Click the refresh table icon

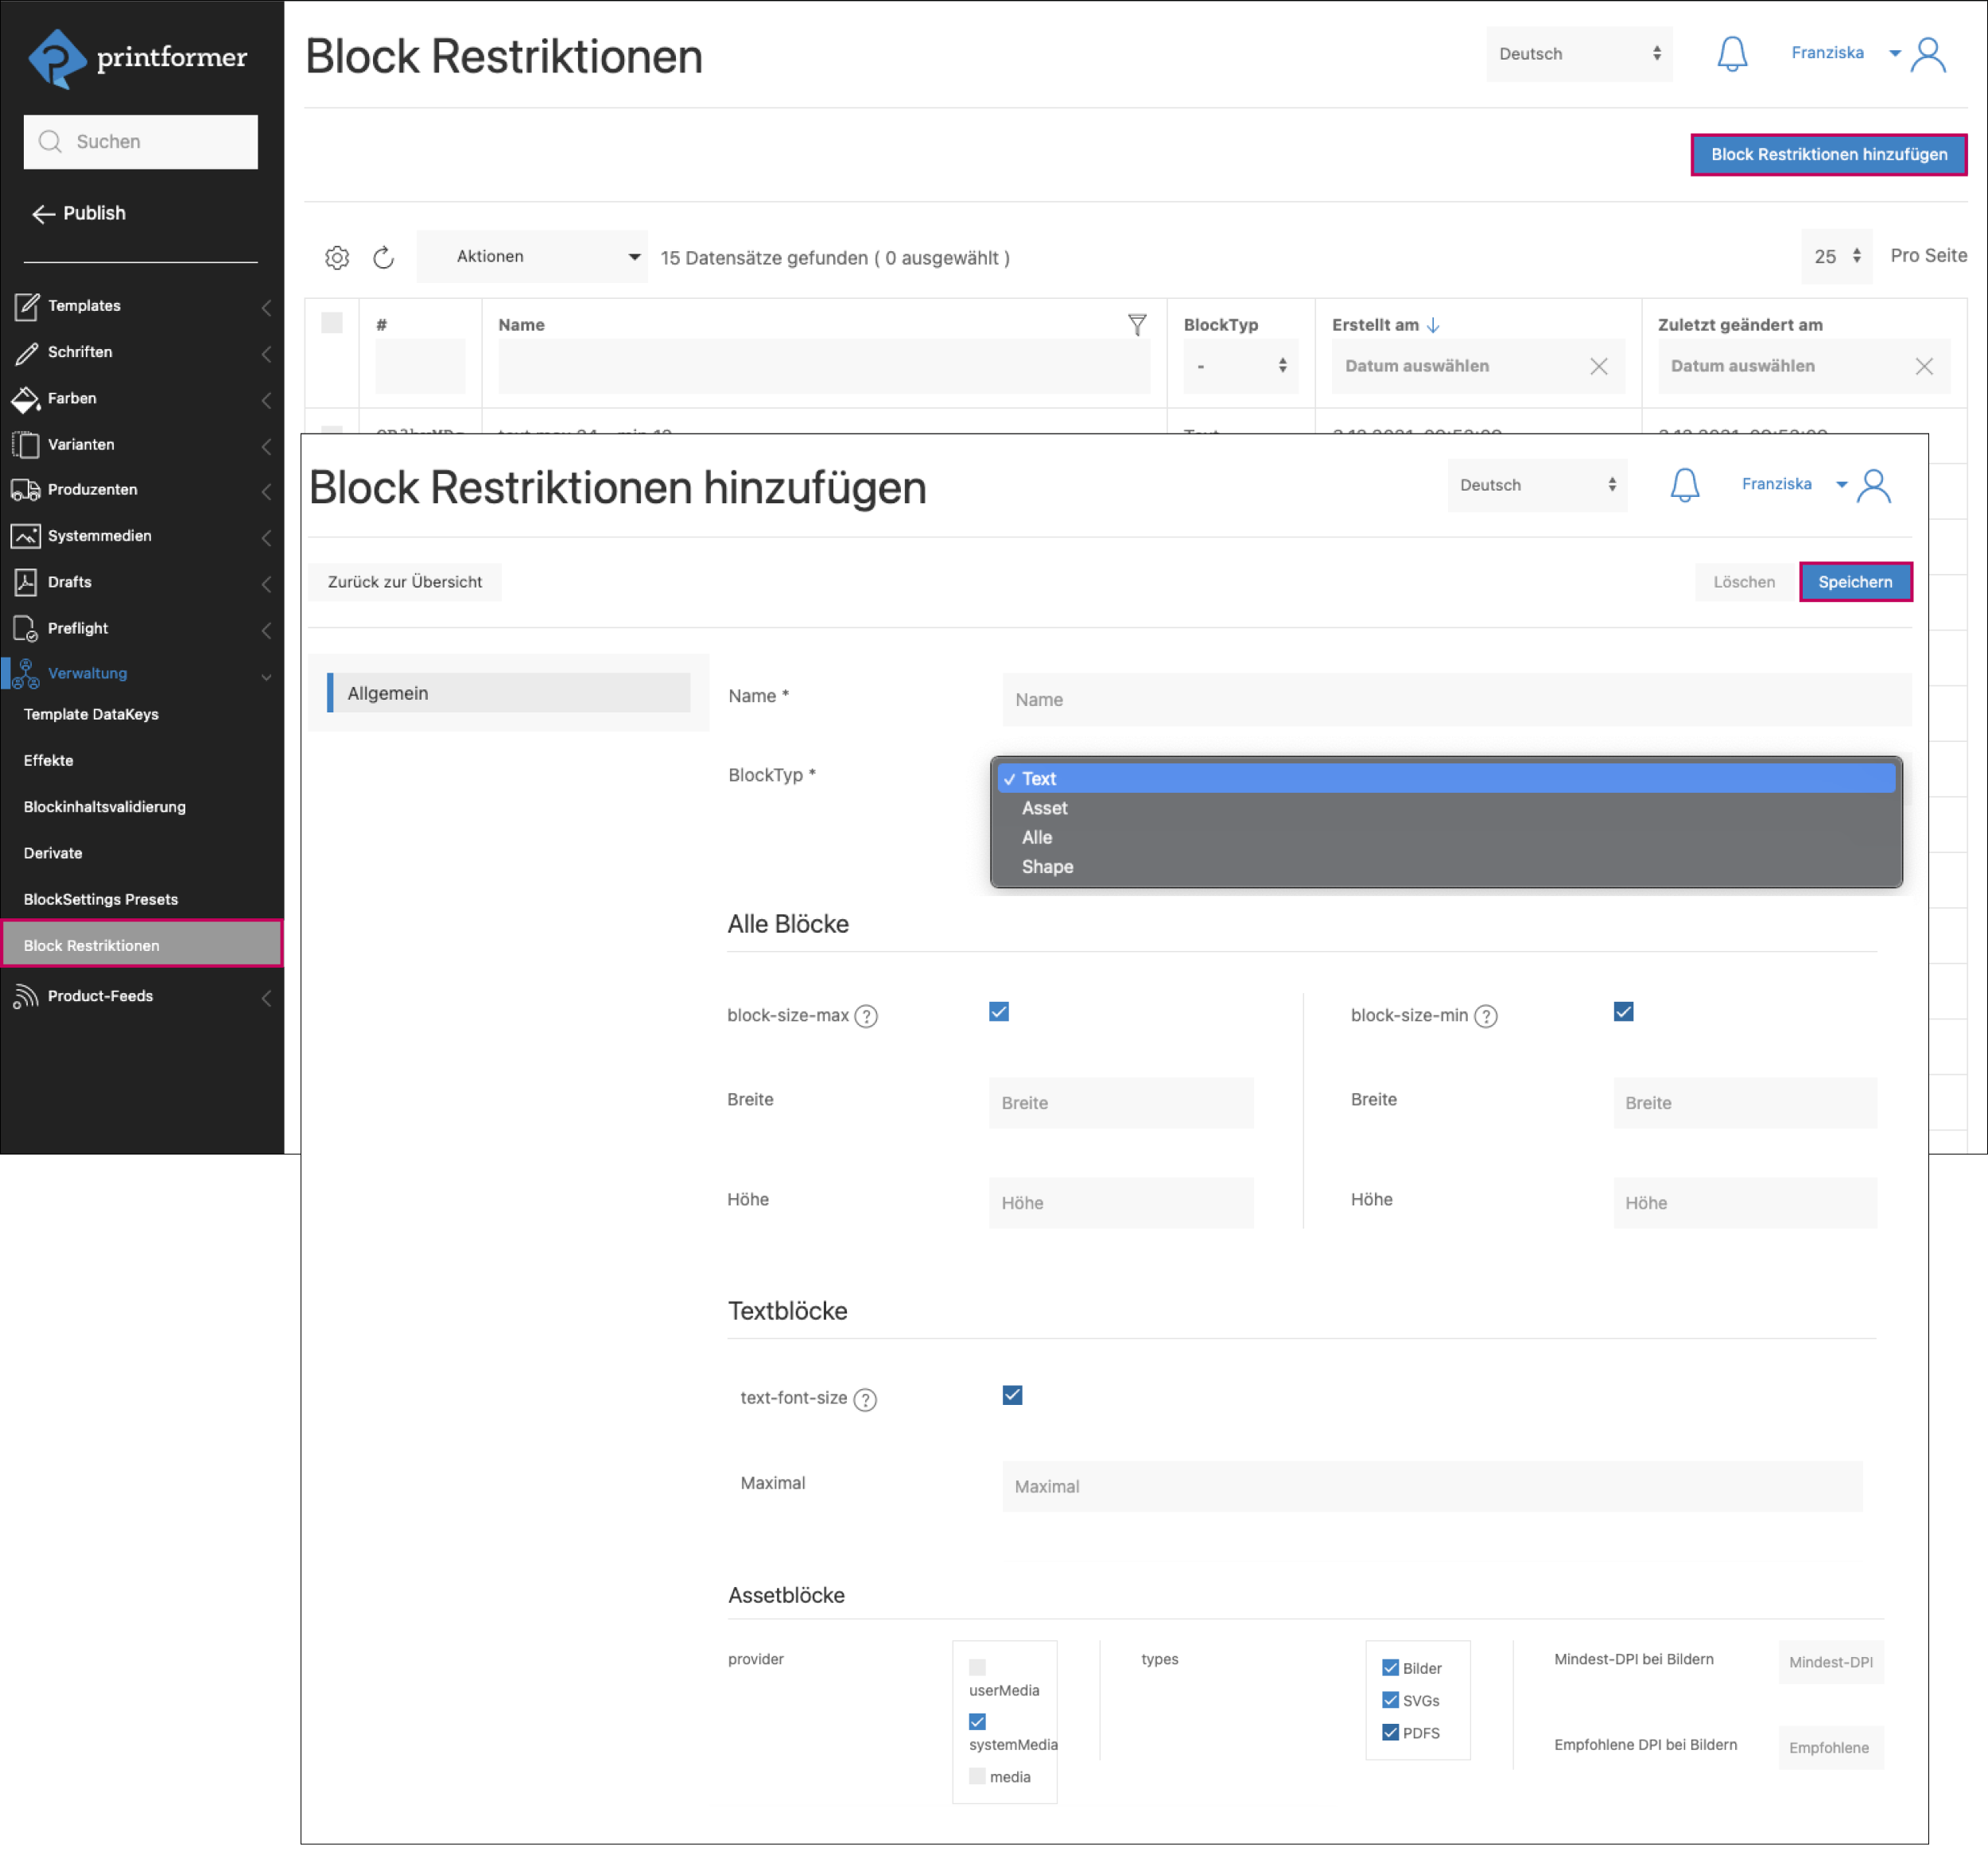coord(383,258)
